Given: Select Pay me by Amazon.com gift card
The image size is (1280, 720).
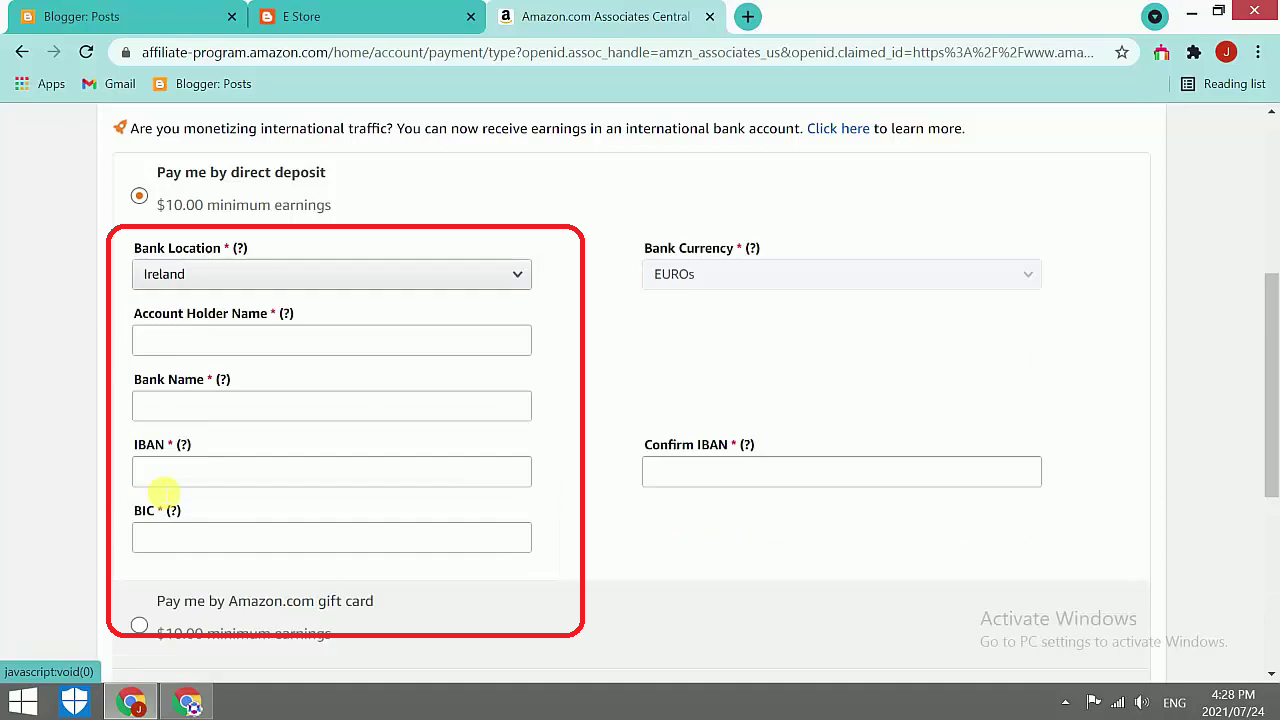Looking at the screenshot, I should [139, 626].
